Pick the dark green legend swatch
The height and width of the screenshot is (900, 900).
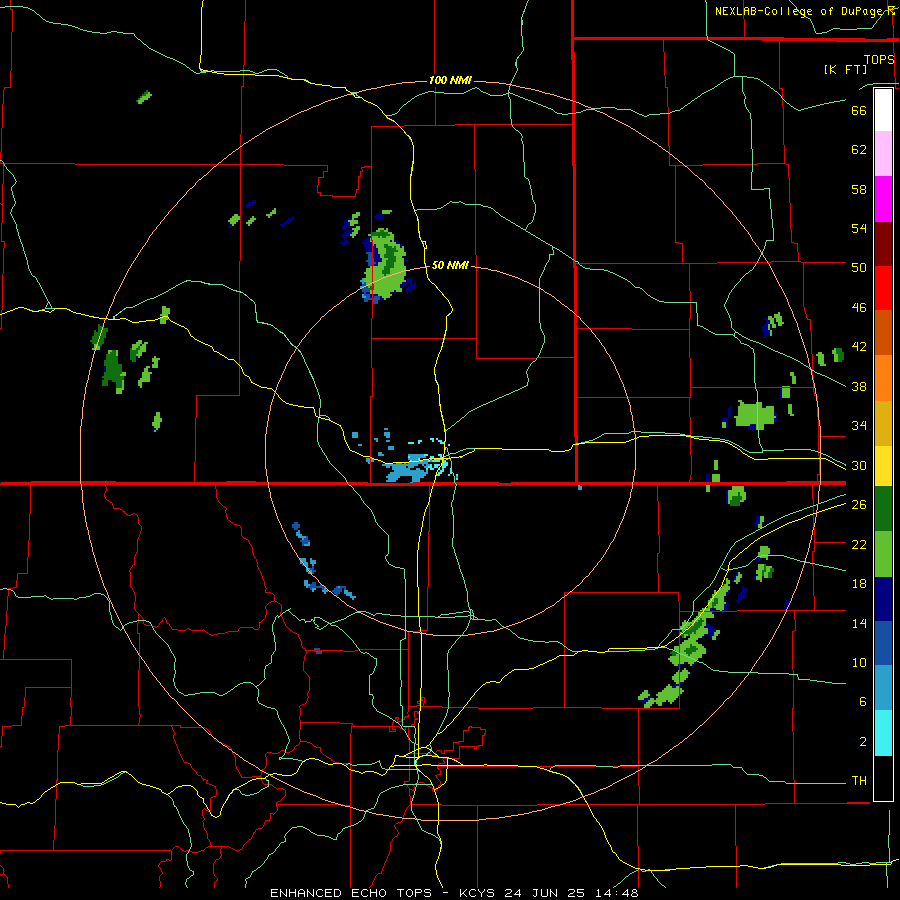883,509
